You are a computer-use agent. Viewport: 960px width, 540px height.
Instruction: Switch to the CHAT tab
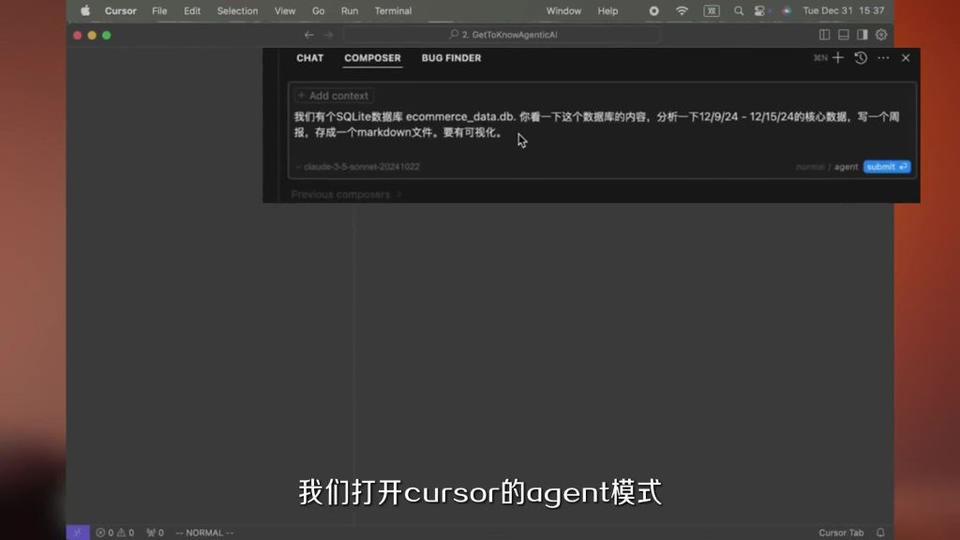click(310, 58)
